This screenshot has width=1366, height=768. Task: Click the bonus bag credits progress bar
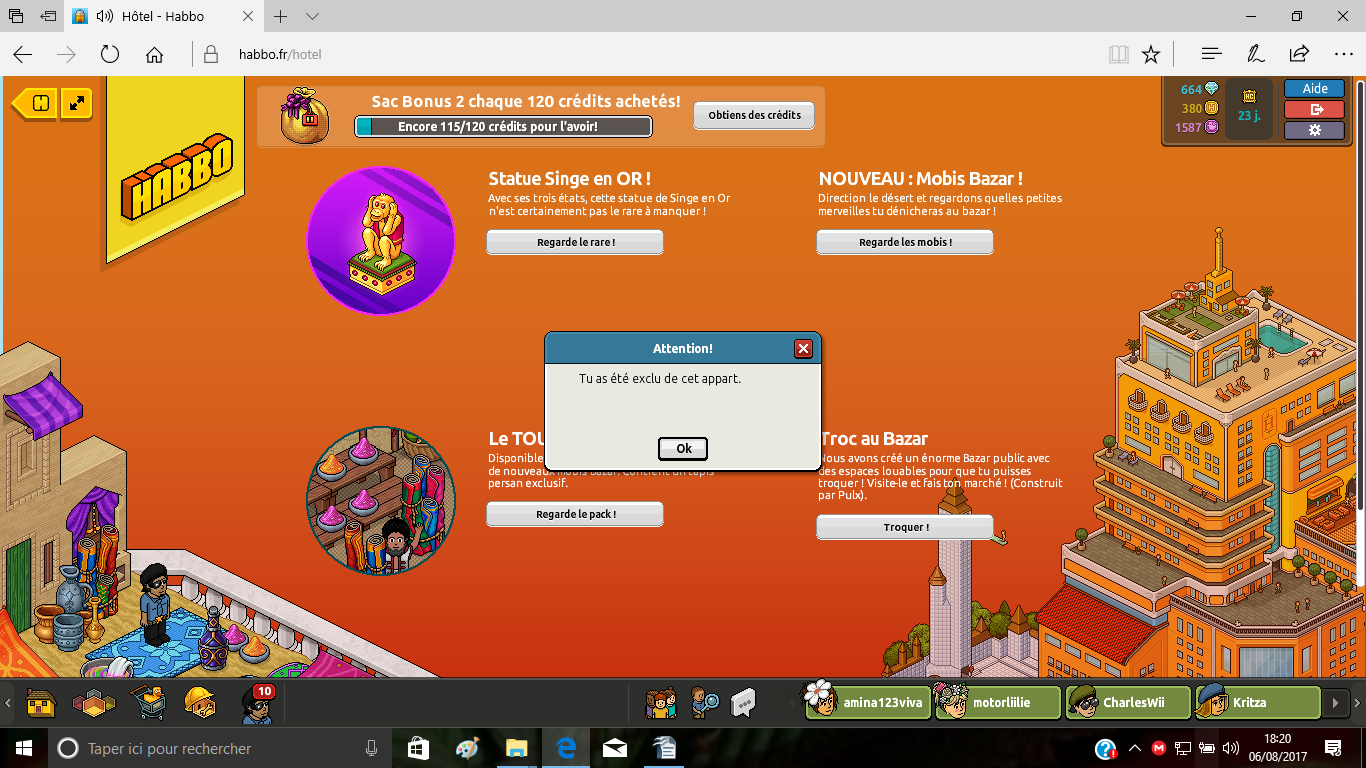503,127
